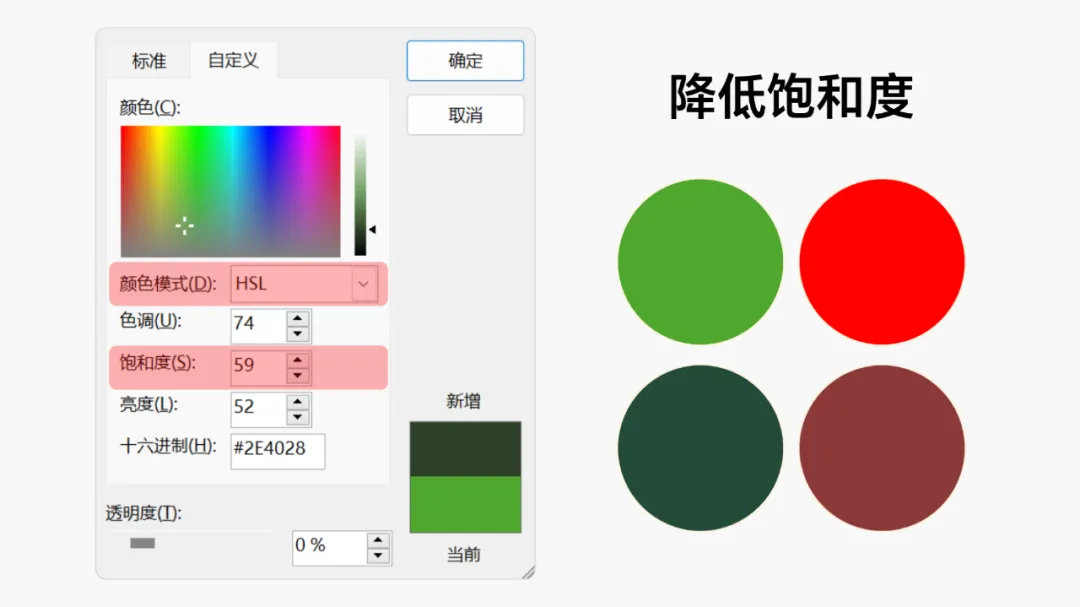Select the dark reddish-brown circle

[x=882, y=448]
